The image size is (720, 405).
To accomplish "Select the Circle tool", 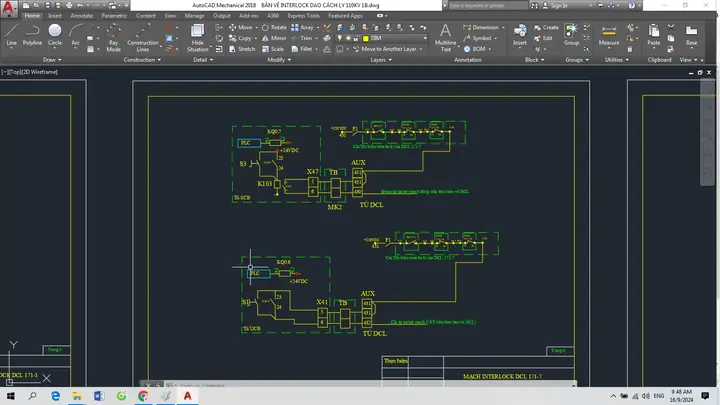I will tap(55, 35).
